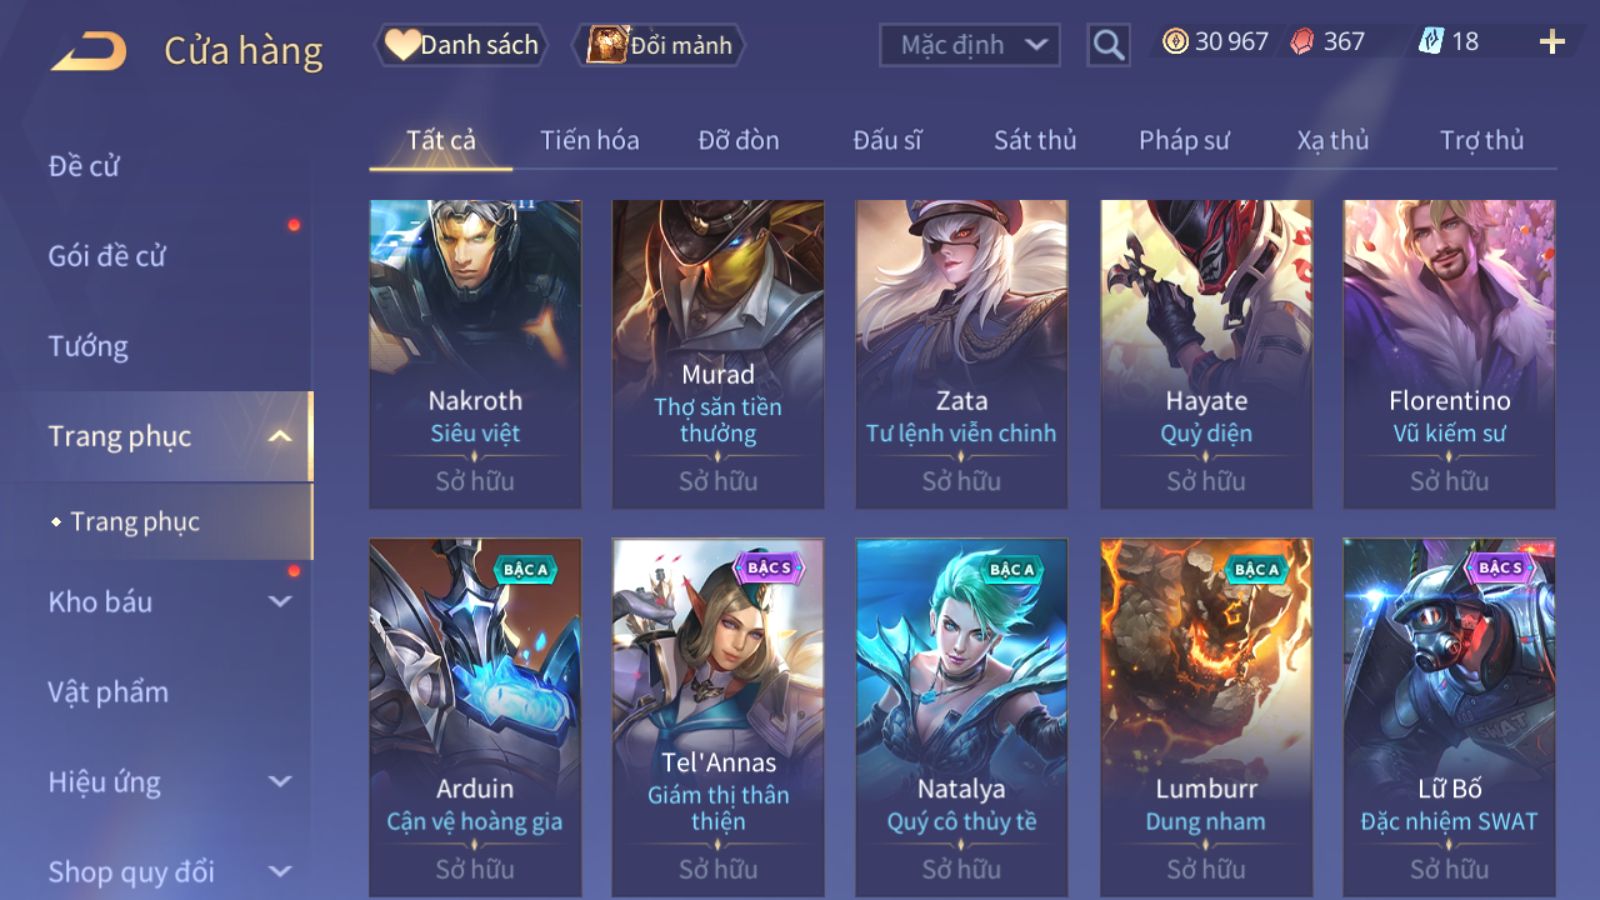
Task: Switch to the Sát thủ tab
Action: (x=1035, y=141)
